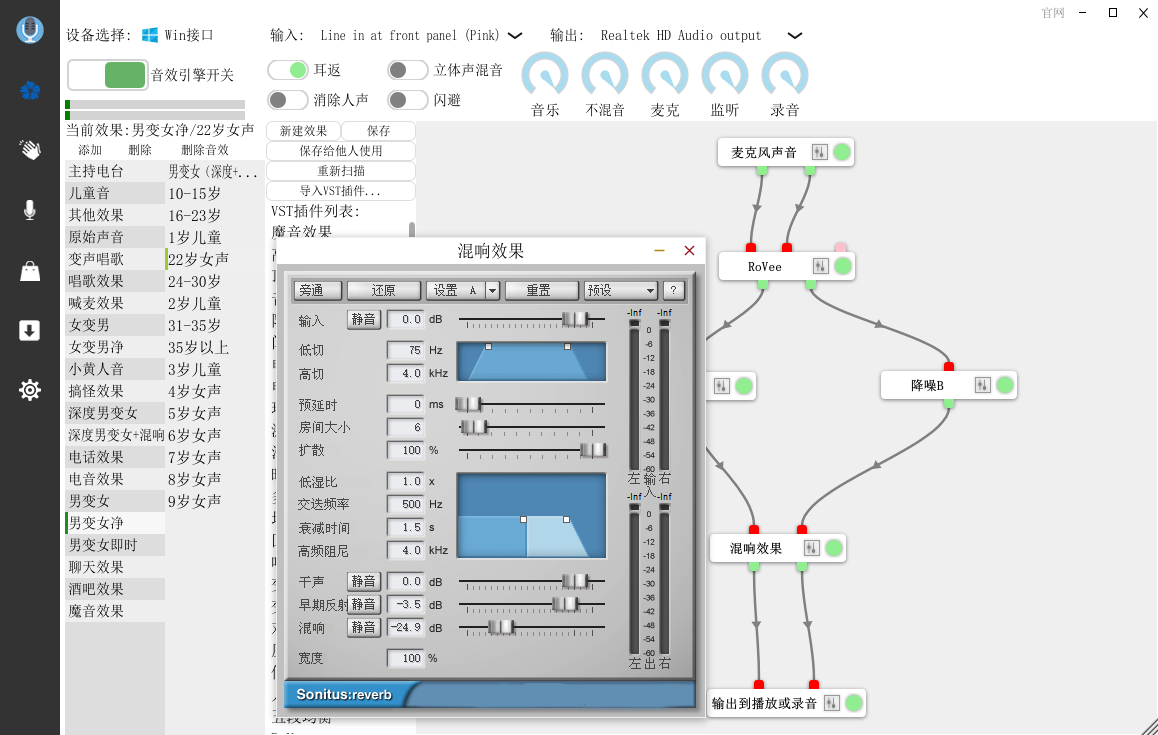Click the ? help button in reverb panel
Screen dimensions: 1158x735
tap(673, 290)
